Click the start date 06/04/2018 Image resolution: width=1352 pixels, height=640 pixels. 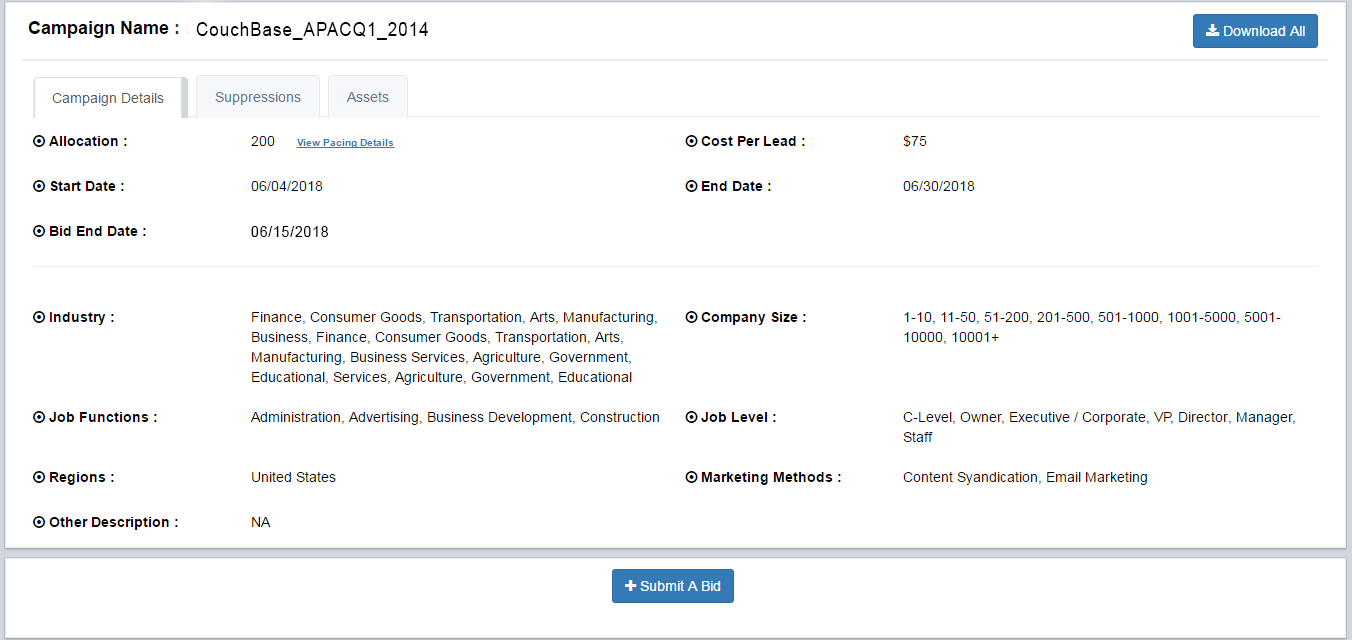287,186
